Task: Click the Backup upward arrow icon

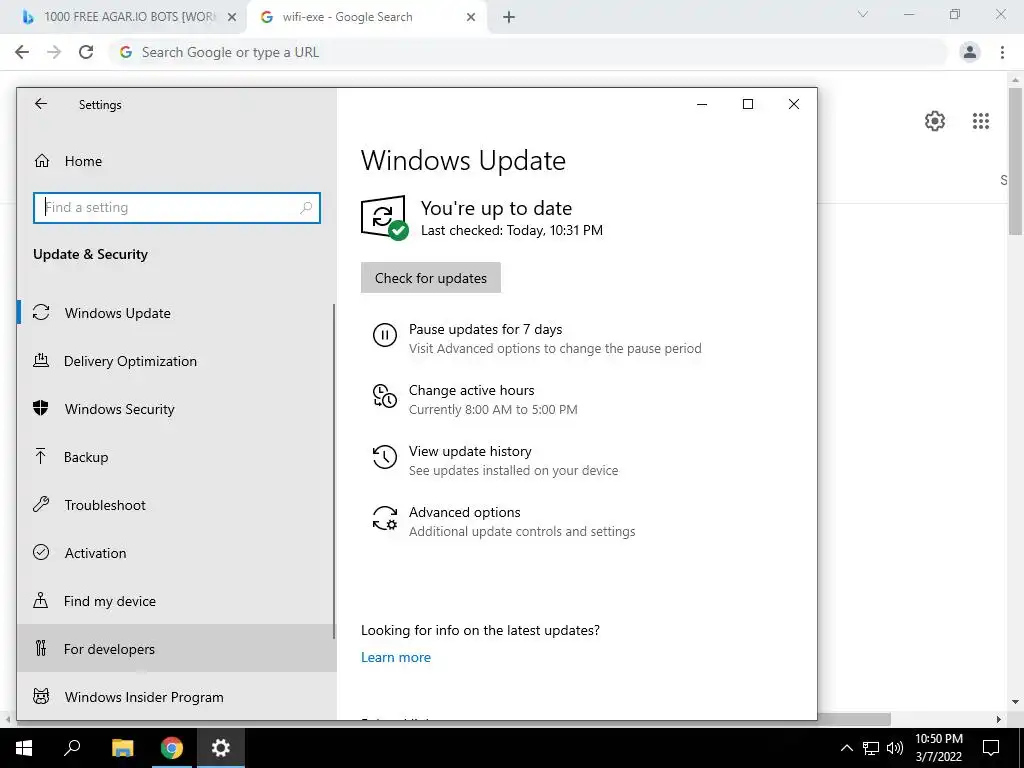Action: pos(41,456)
